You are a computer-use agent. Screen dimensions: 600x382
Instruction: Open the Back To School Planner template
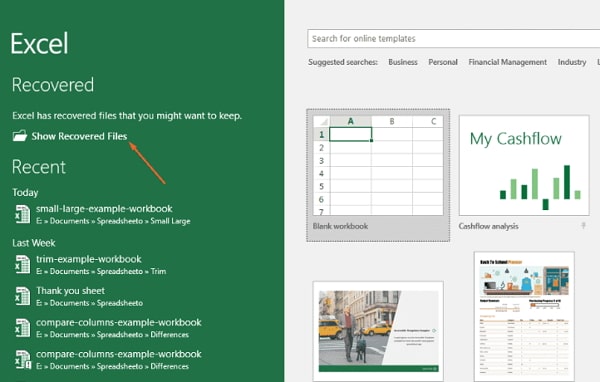(524, 317)
